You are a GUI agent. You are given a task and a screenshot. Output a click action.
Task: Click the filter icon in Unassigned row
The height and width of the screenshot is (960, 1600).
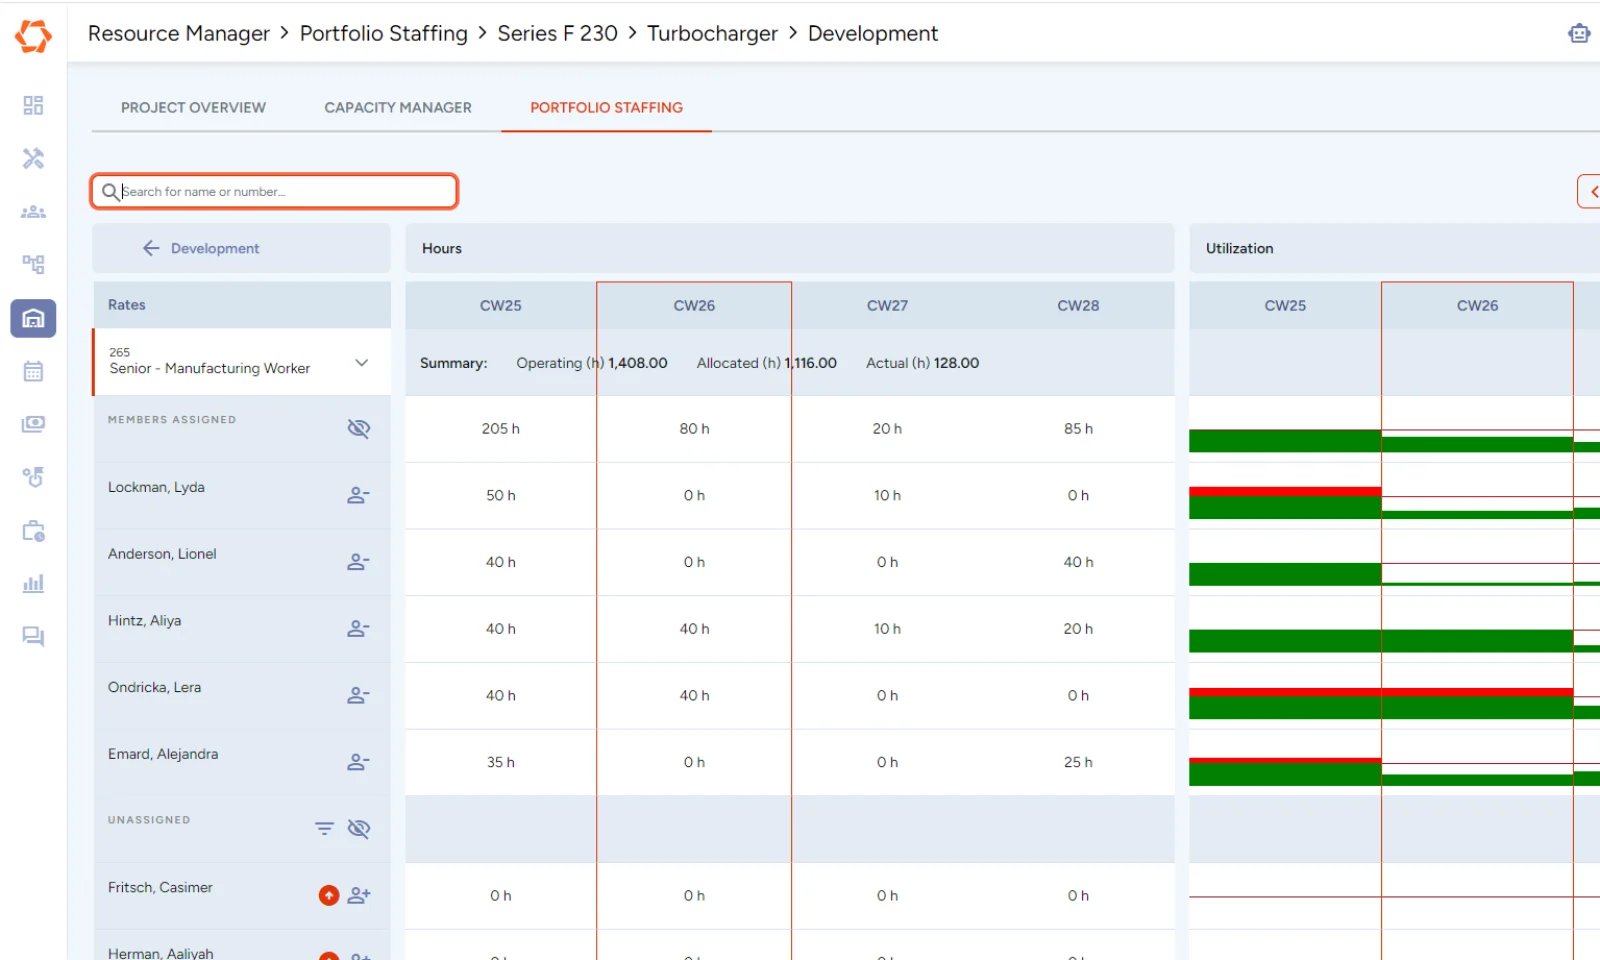[x=324, y=829]
